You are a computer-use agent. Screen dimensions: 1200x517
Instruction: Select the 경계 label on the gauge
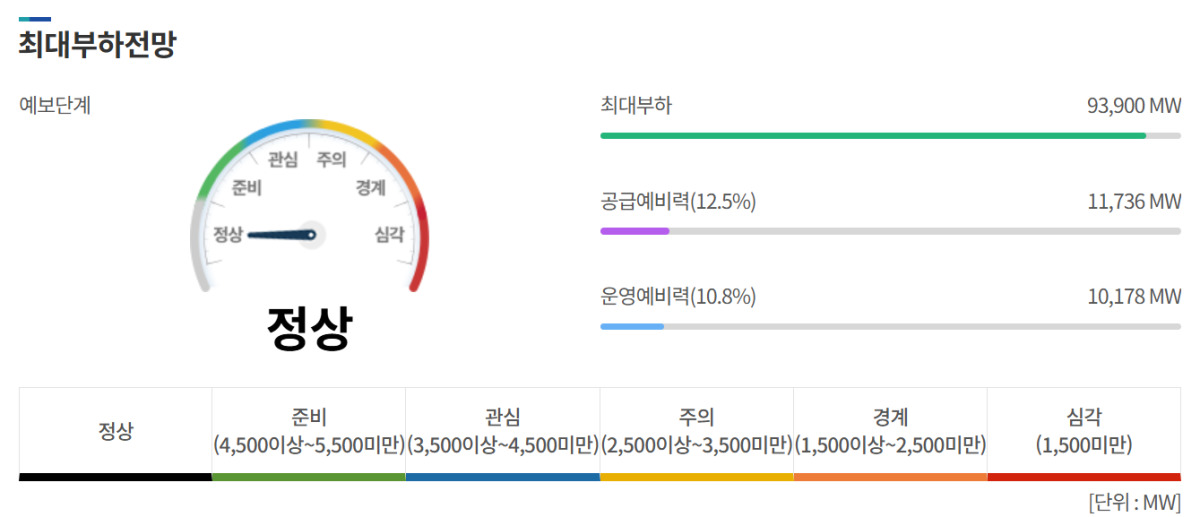[x=370, y=188]
